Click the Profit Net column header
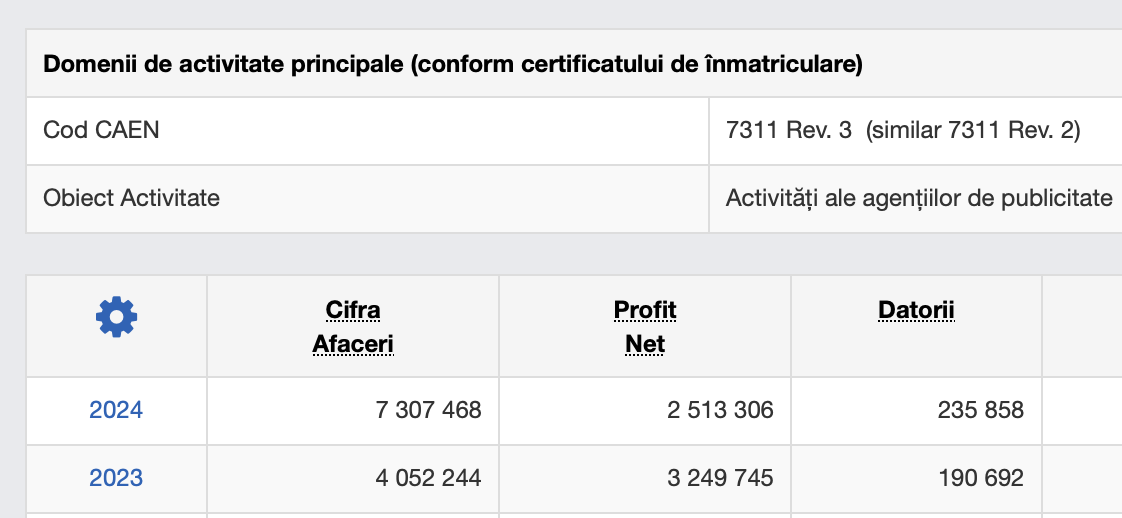Viewport: 1122px width, 518px height. pyautogui.click(x=645, y=327)
